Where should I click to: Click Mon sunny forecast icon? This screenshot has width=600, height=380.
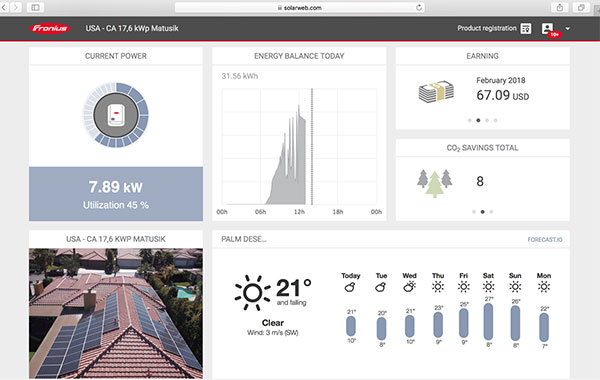click(544, 287)
